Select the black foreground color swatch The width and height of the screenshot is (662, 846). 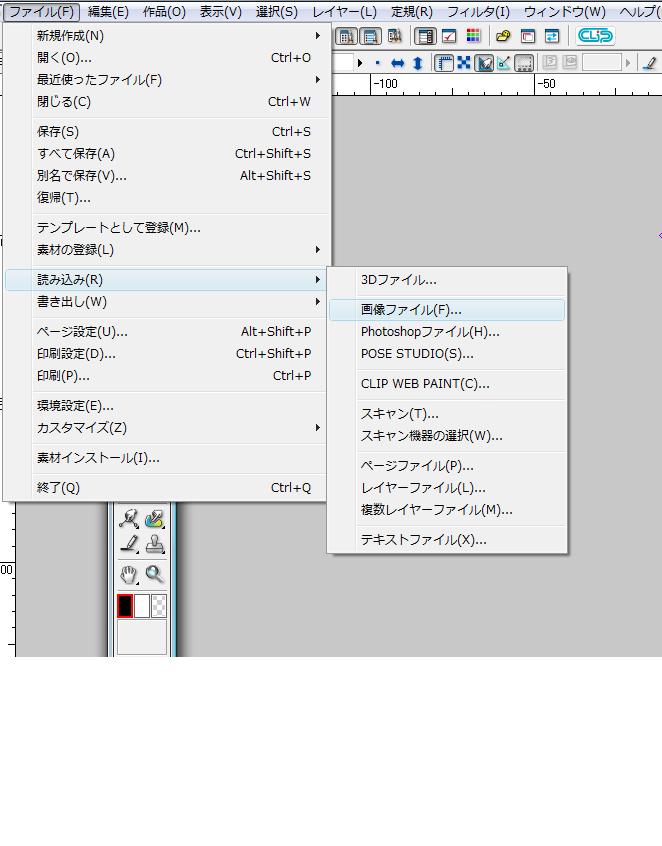pyautogui.click(x=125, y=606)
